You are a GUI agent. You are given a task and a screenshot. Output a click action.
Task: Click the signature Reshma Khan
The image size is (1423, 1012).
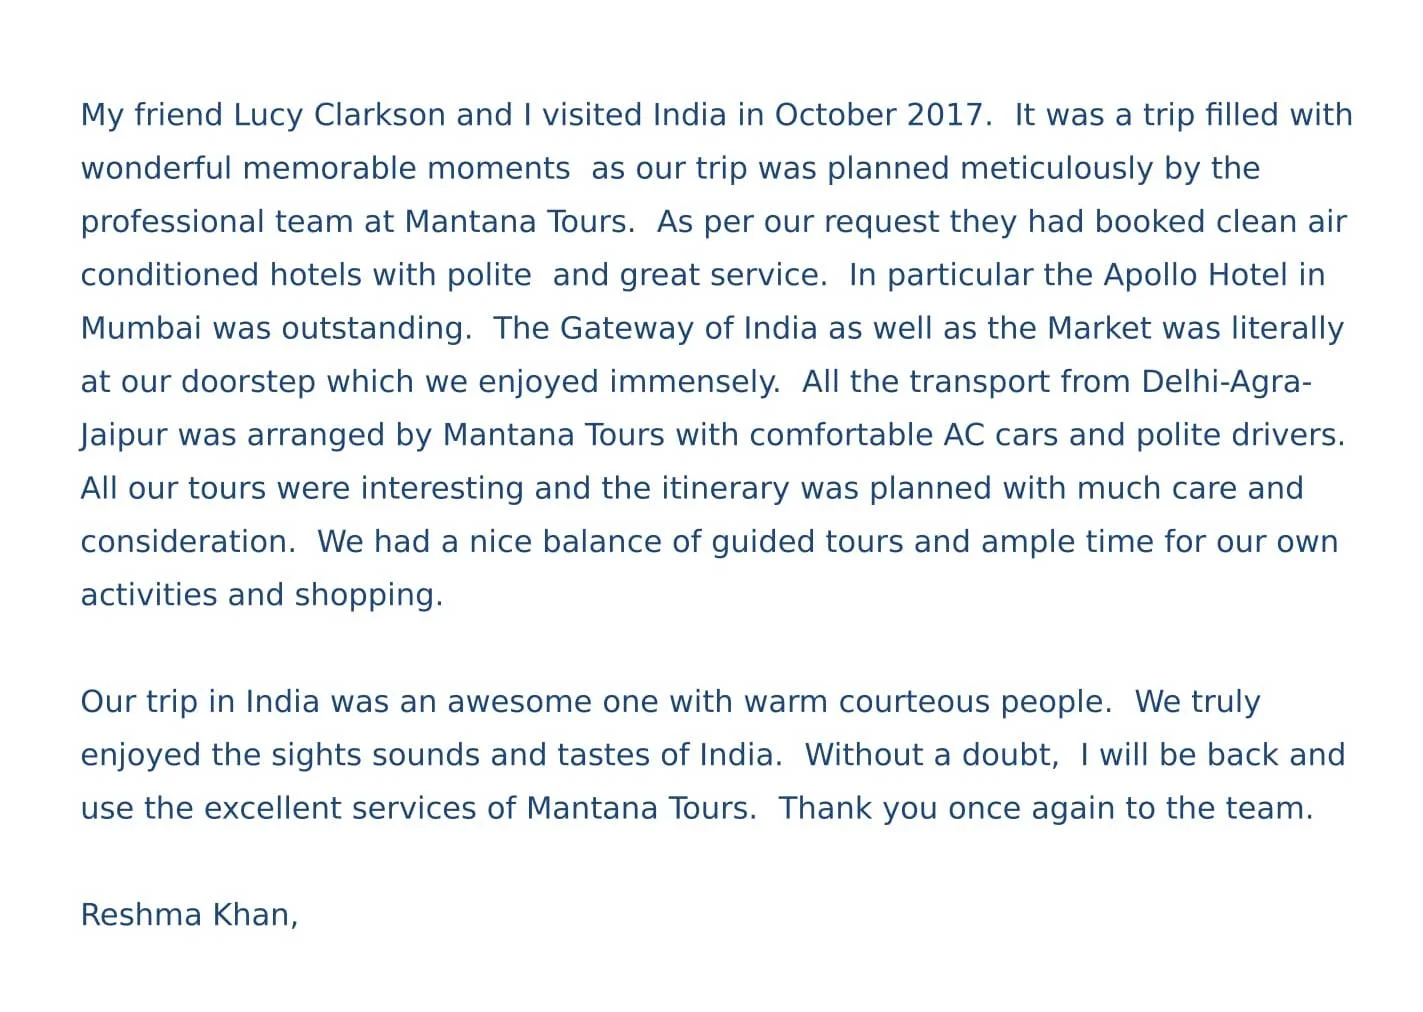[186, 915]
